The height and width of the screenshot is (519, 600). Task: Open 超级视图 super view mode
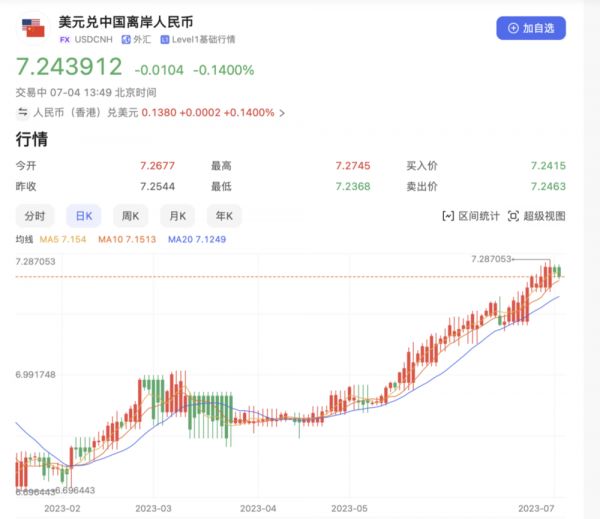(x=514, y=216)
